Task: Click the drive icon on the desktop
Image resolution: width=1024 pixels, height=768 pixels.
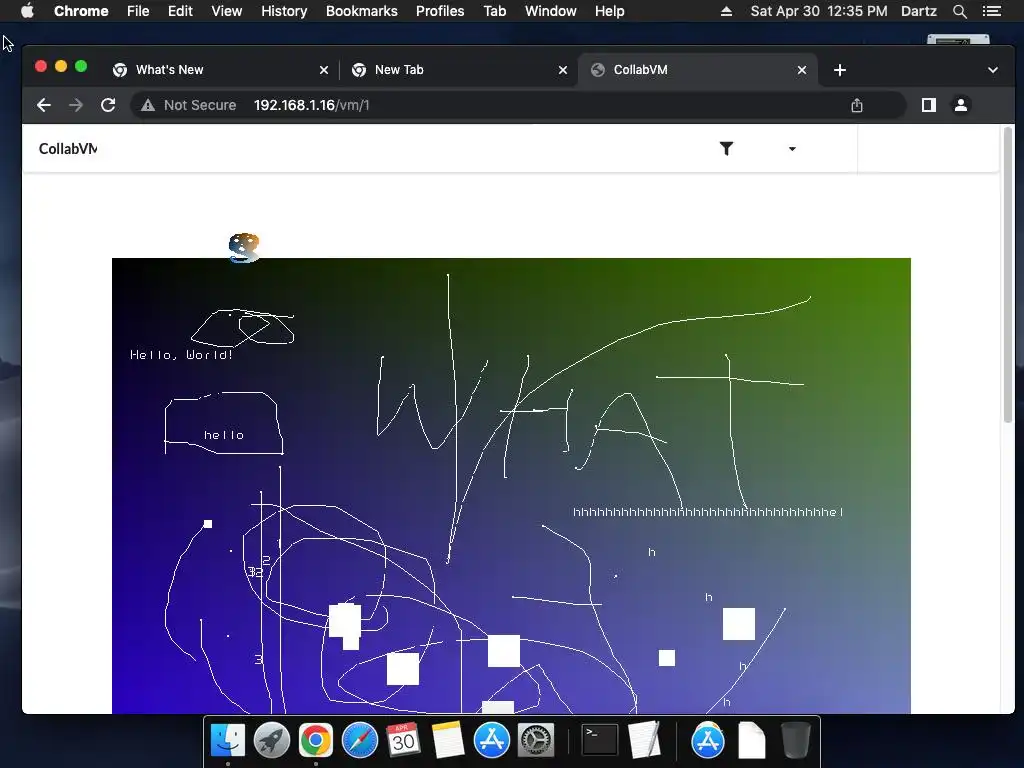Action: point(958,39)
